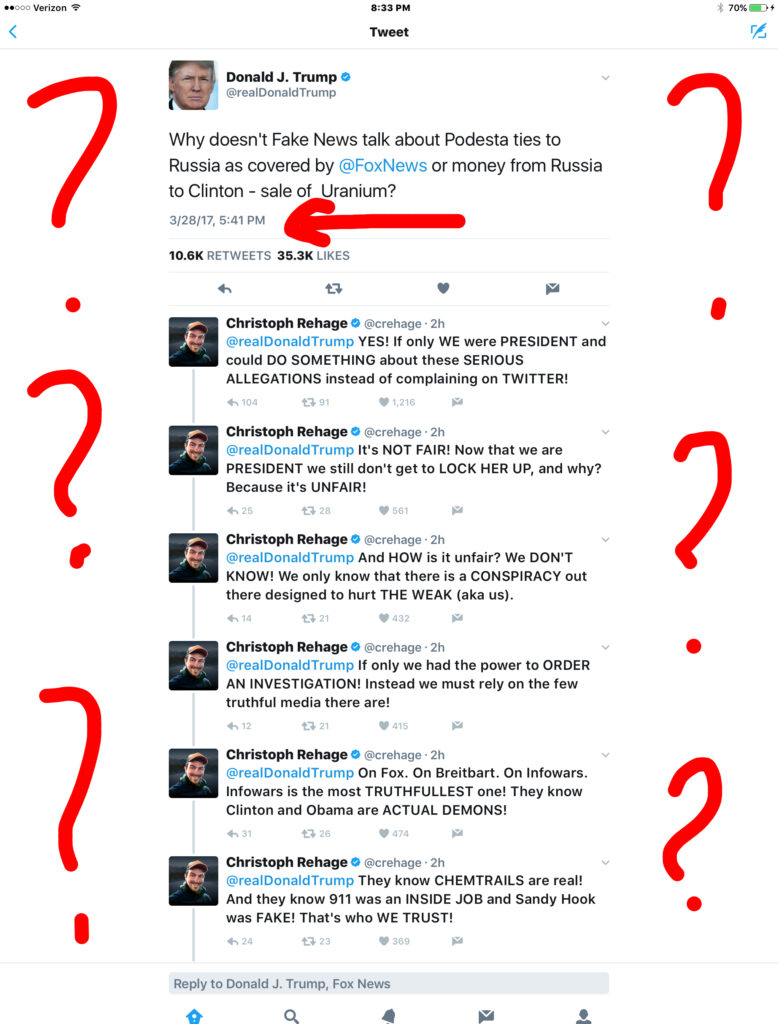Image resolution: width=778 pixels, height=1024 pixels.
Task: Like the main tweet with the heart icon
Action: pyautogui.click(x=443, y=288)
